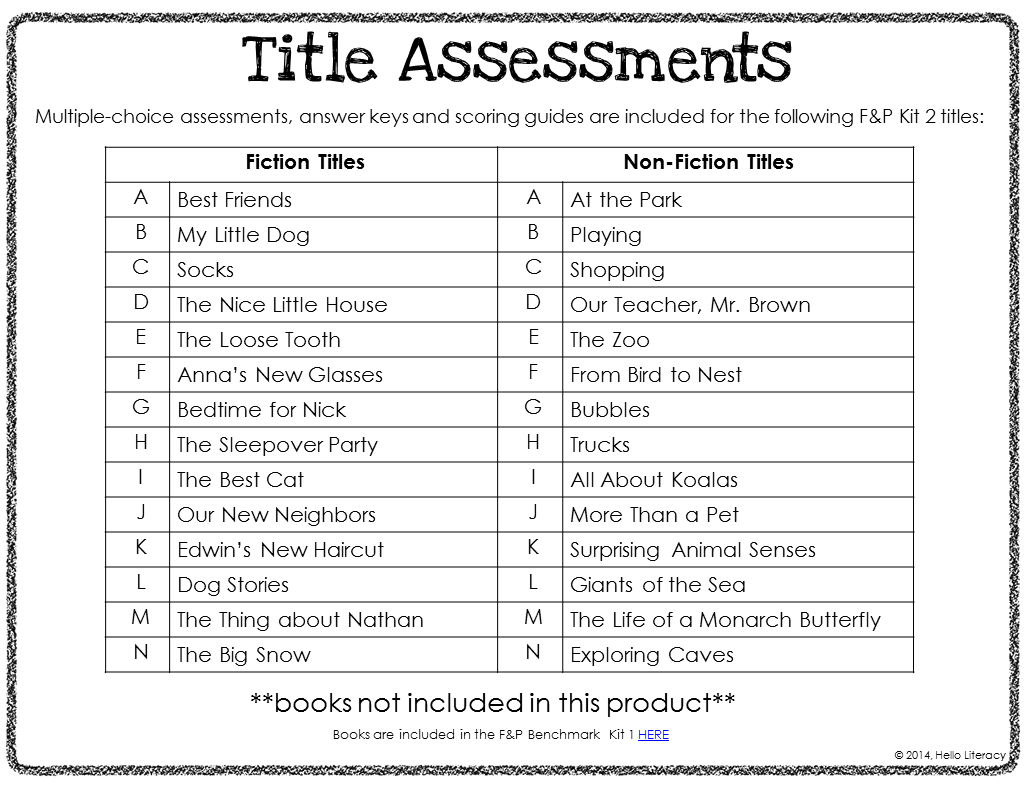
Task: Select Edwin's New Haircut title
Action: click(280, 550)
